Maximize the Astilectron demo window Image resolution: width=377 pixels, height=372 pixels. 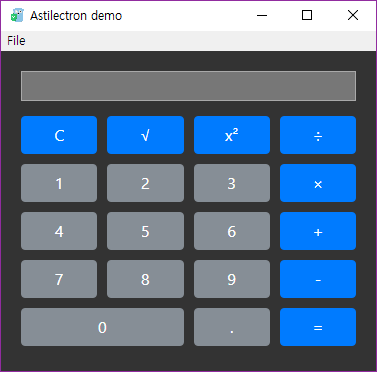307,15
